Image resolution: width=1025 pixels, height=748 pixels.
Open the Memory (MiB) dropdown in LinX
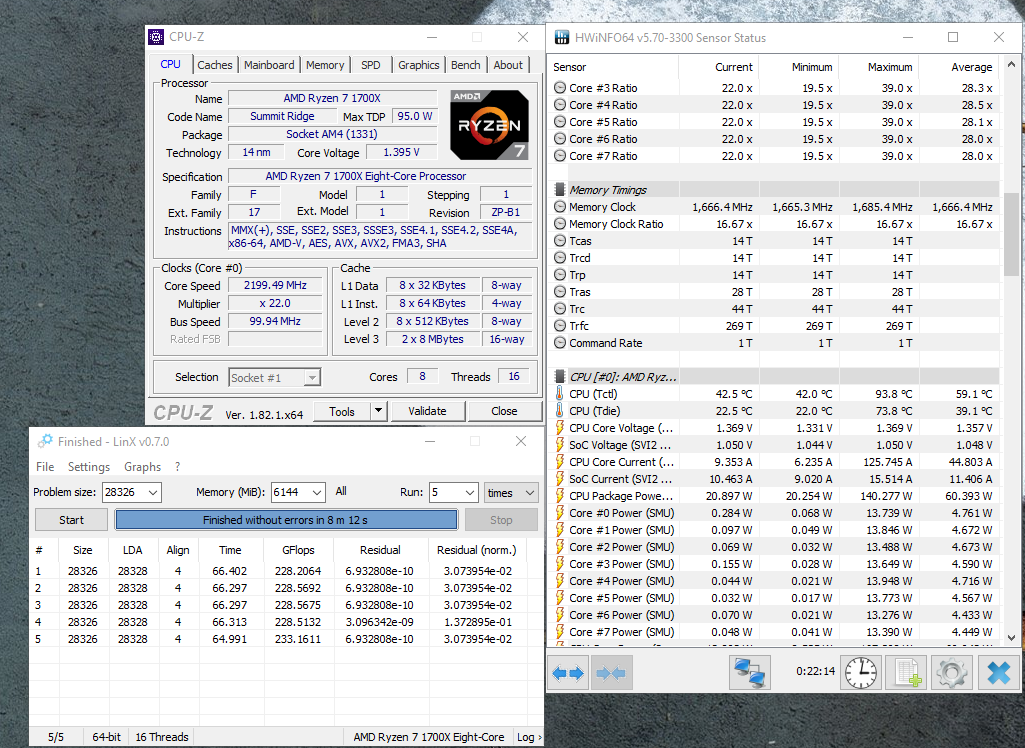click(x=316, y=492)
